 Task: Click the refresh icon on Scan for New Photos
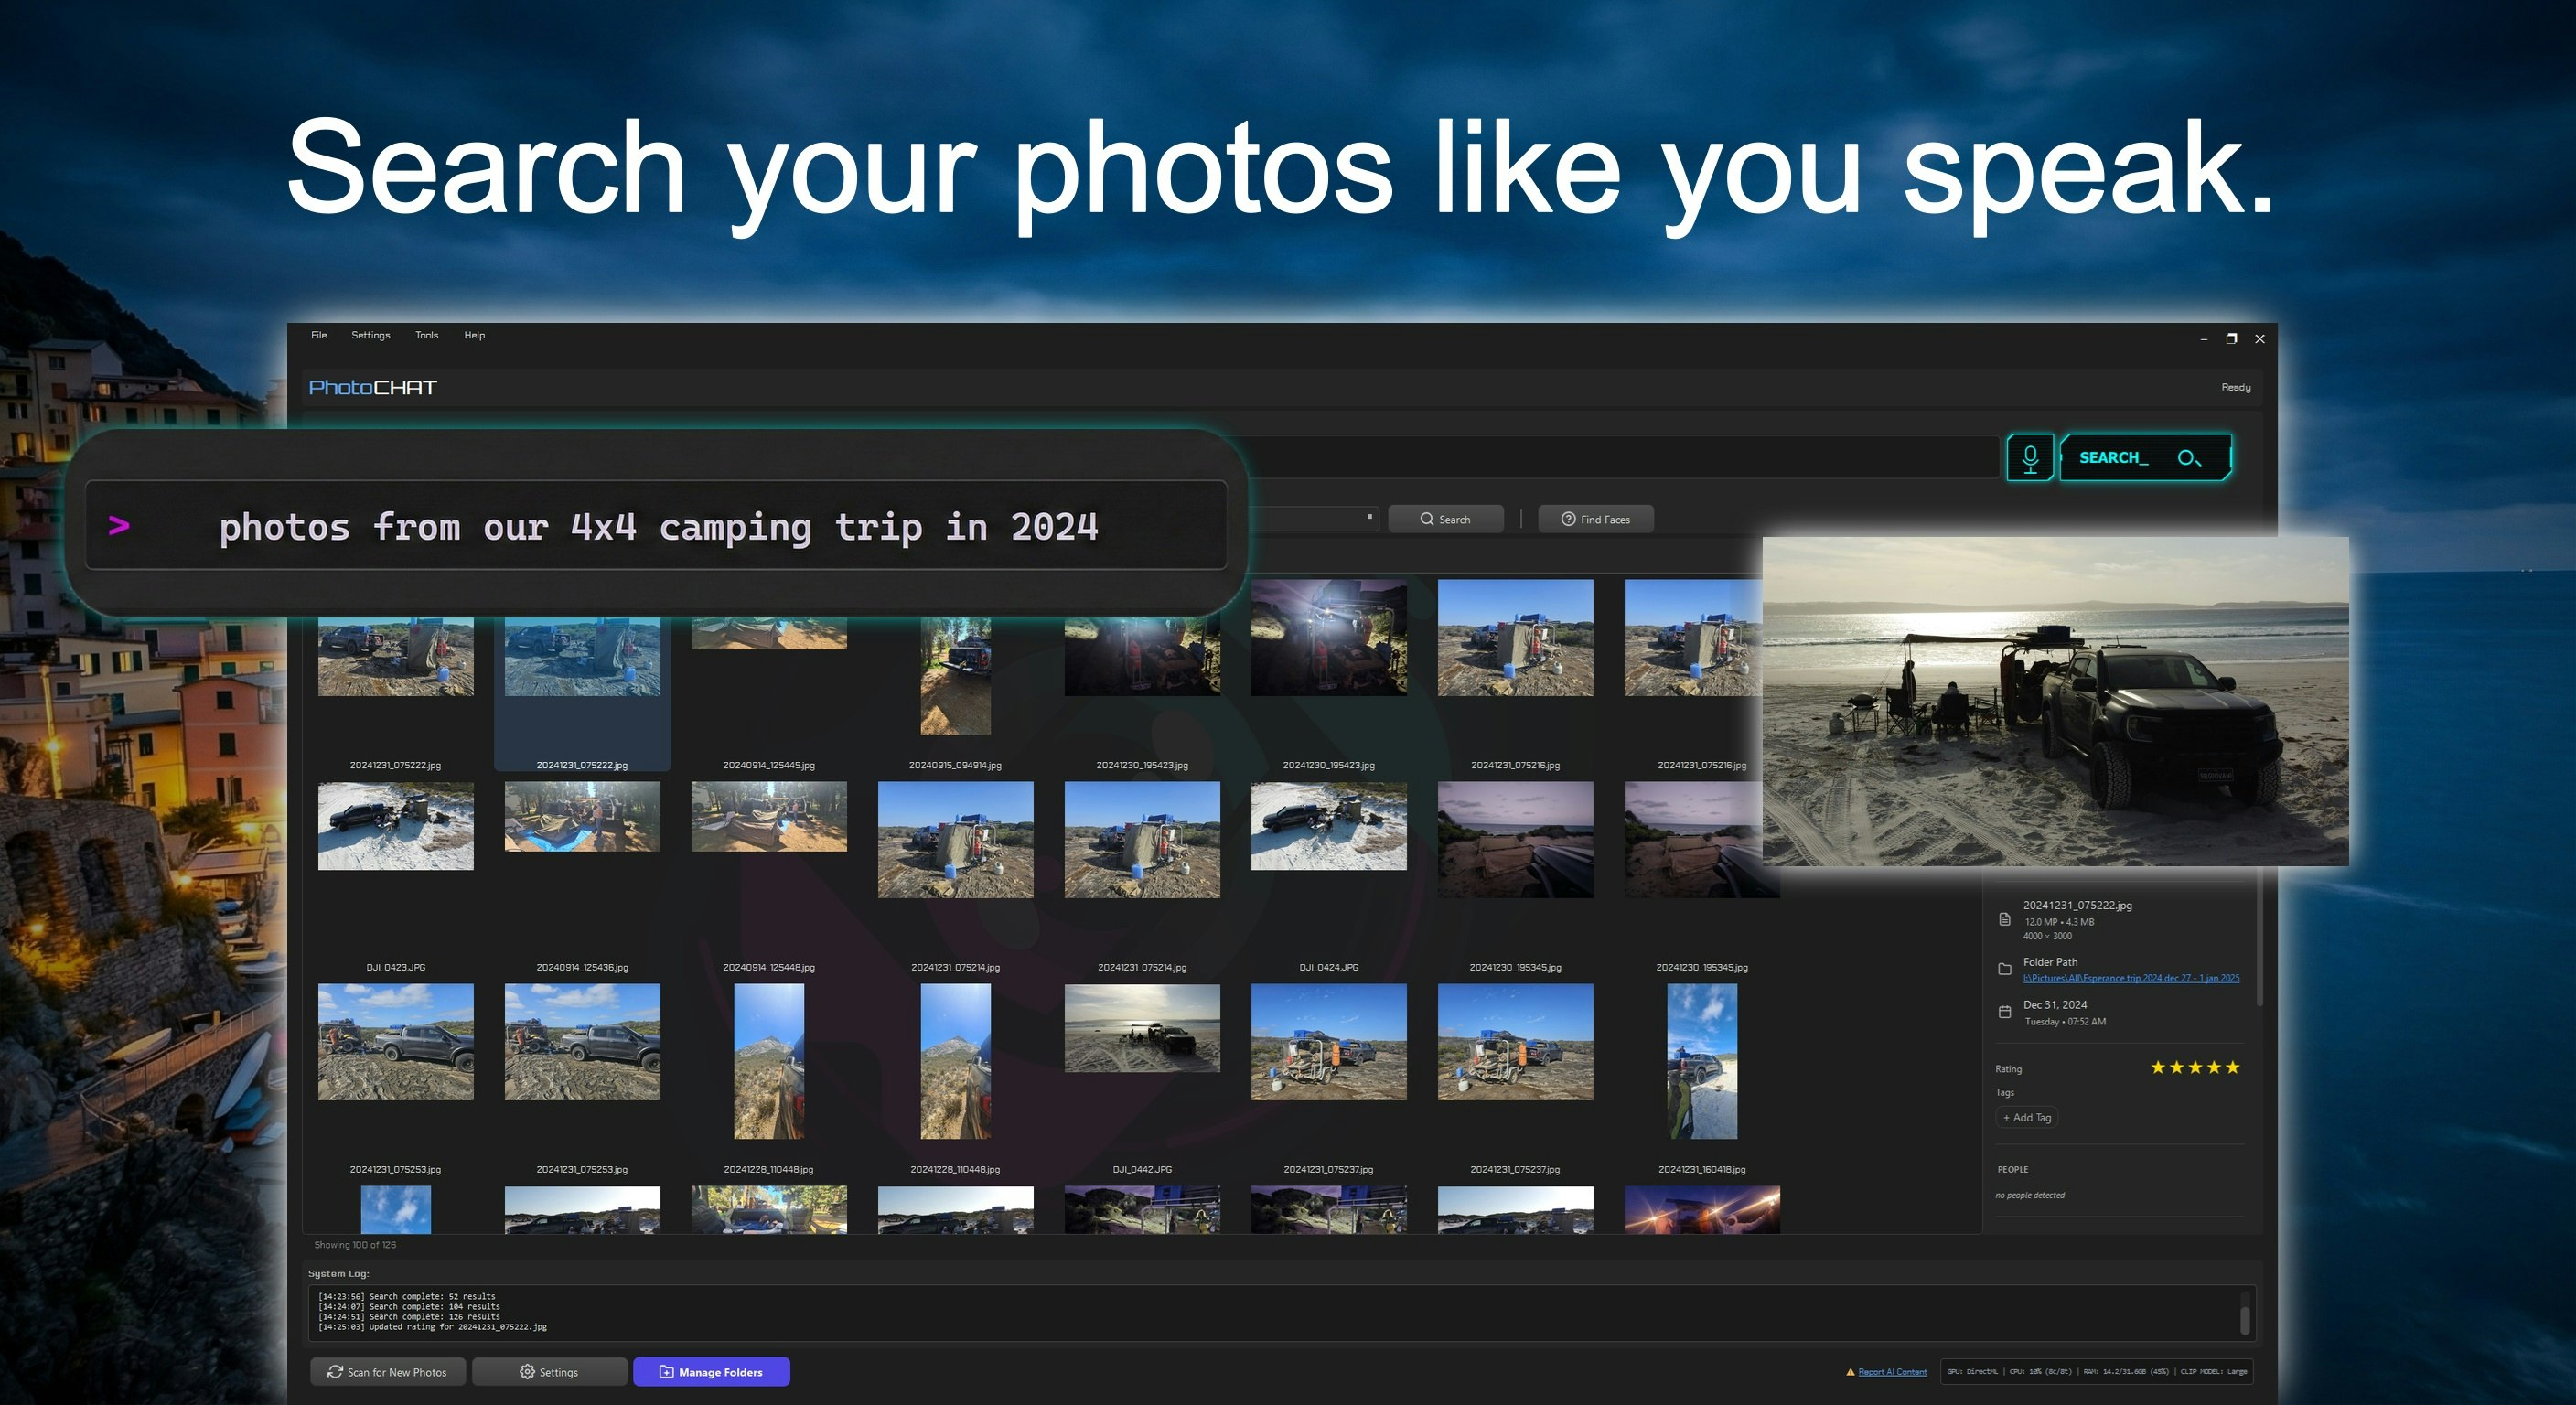tap(337, 1372)
